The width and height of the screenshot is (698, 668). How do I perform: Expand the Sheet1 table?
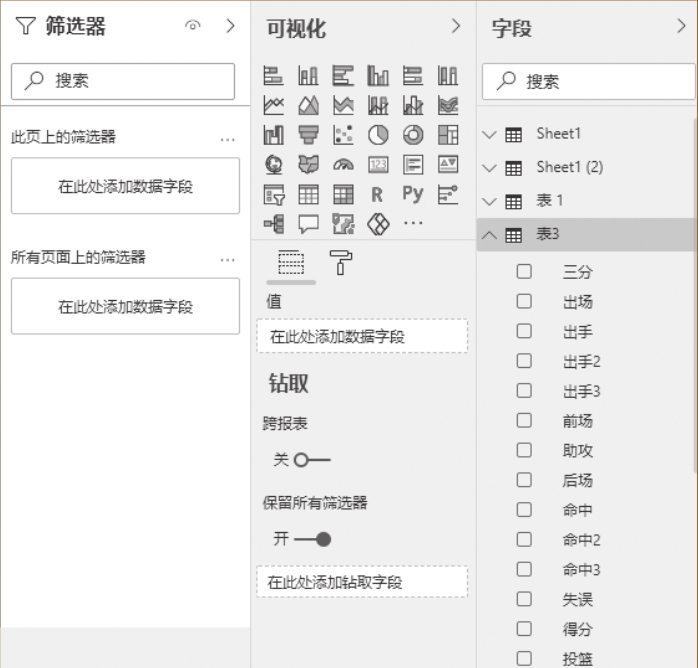click(x=489, y=134)
